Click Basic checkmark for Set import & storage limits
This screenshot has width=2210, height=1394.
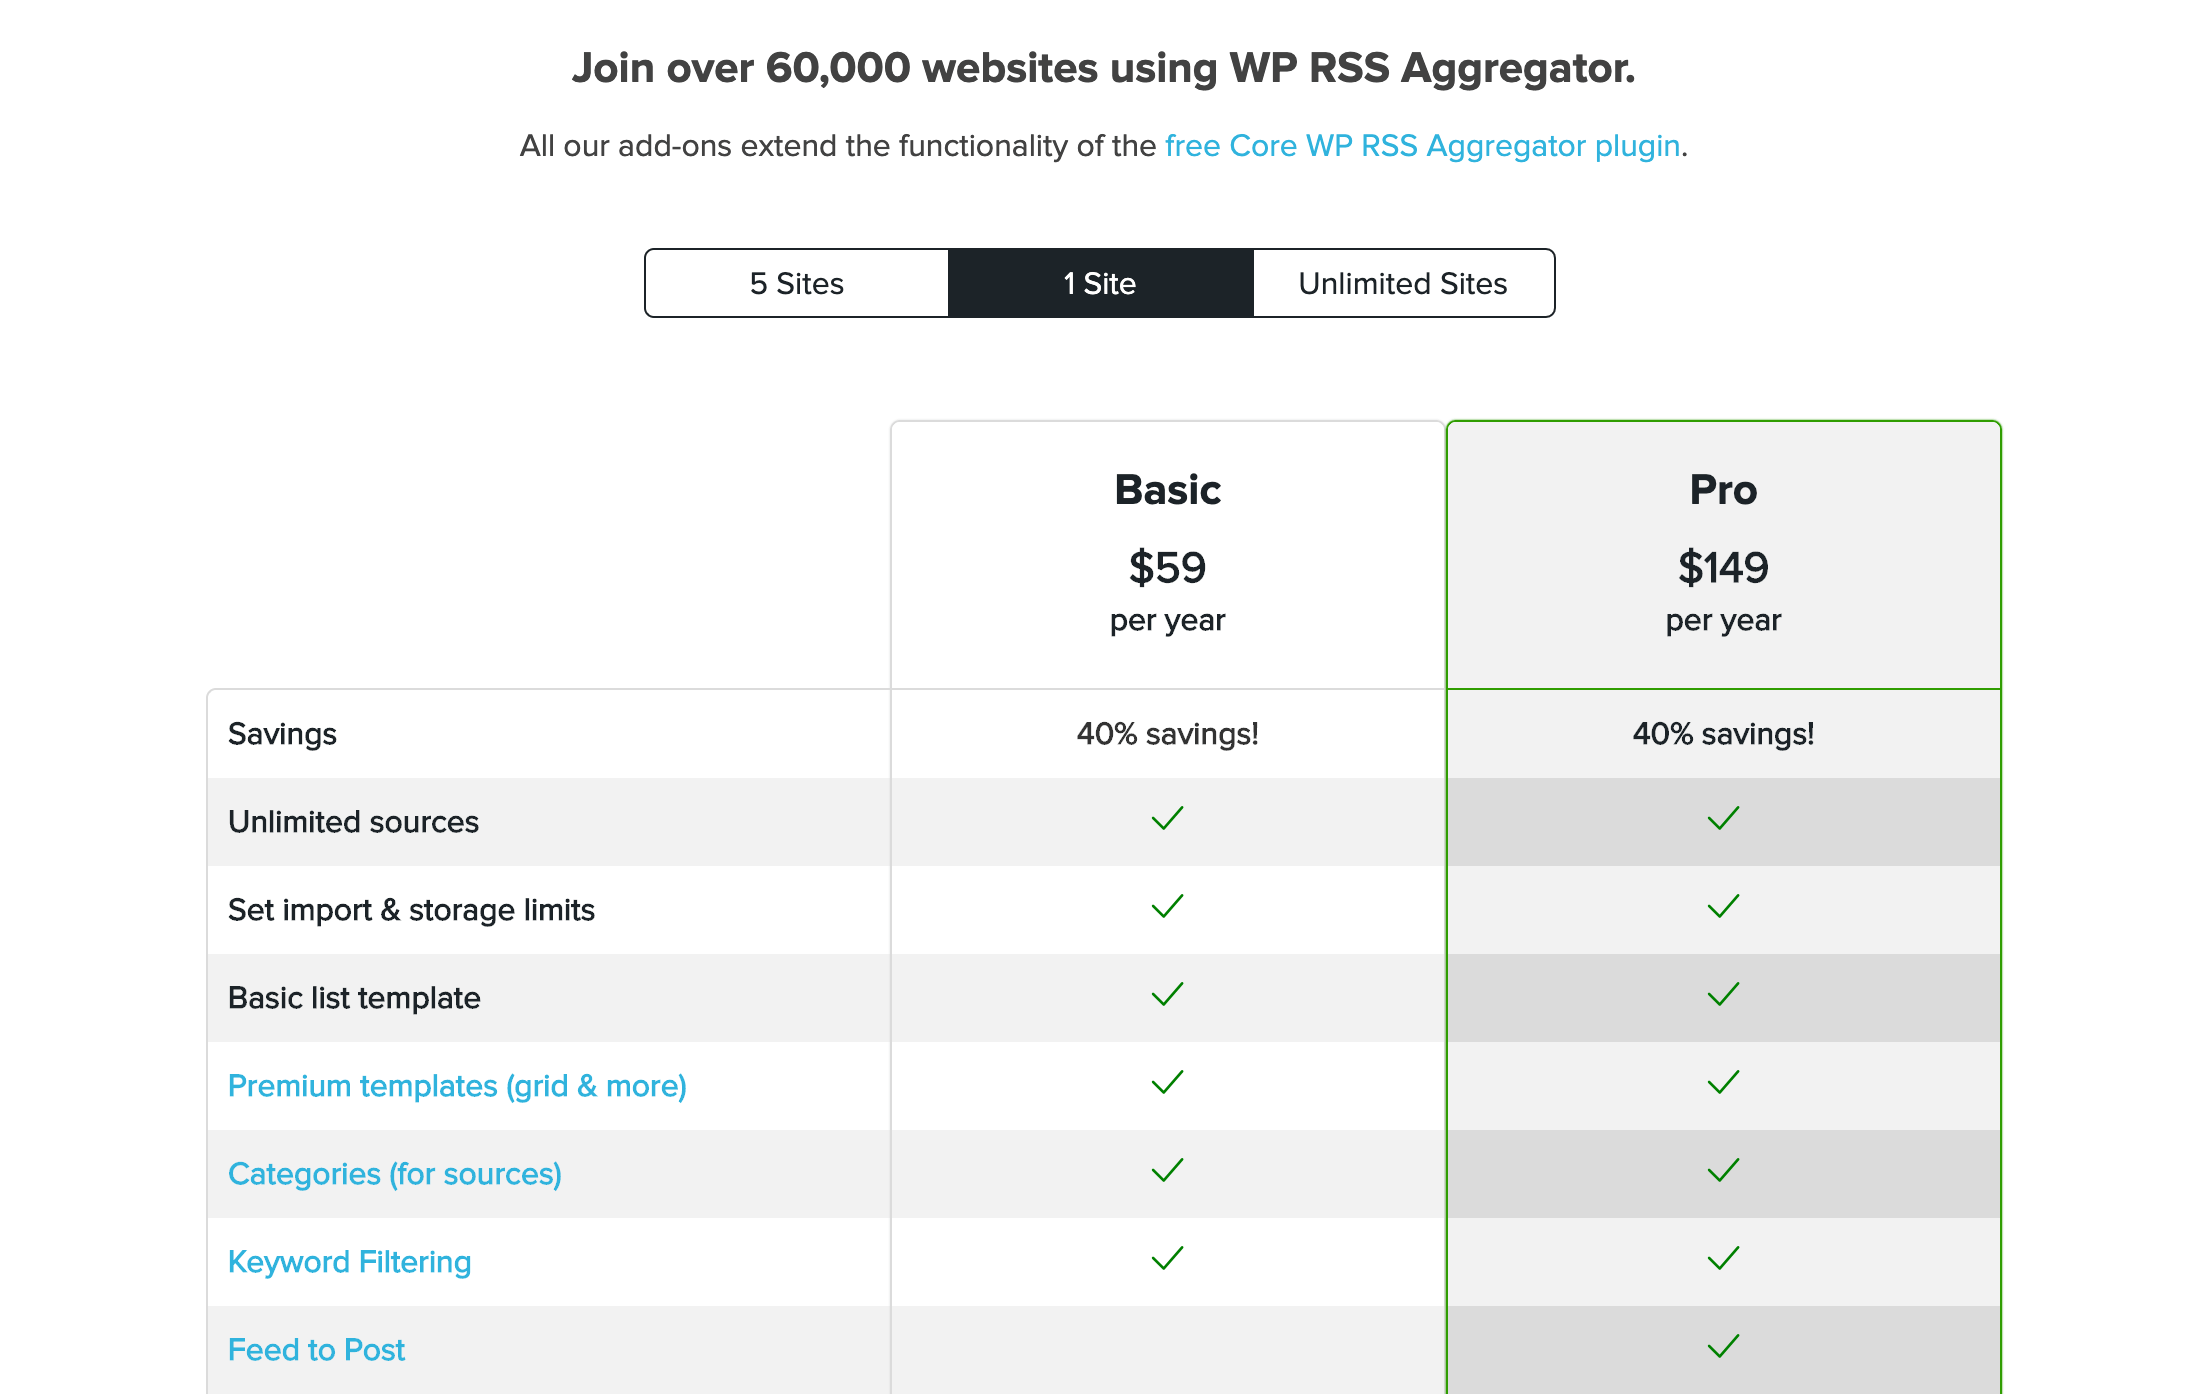pyautogui.click(x=1167, y=907)
